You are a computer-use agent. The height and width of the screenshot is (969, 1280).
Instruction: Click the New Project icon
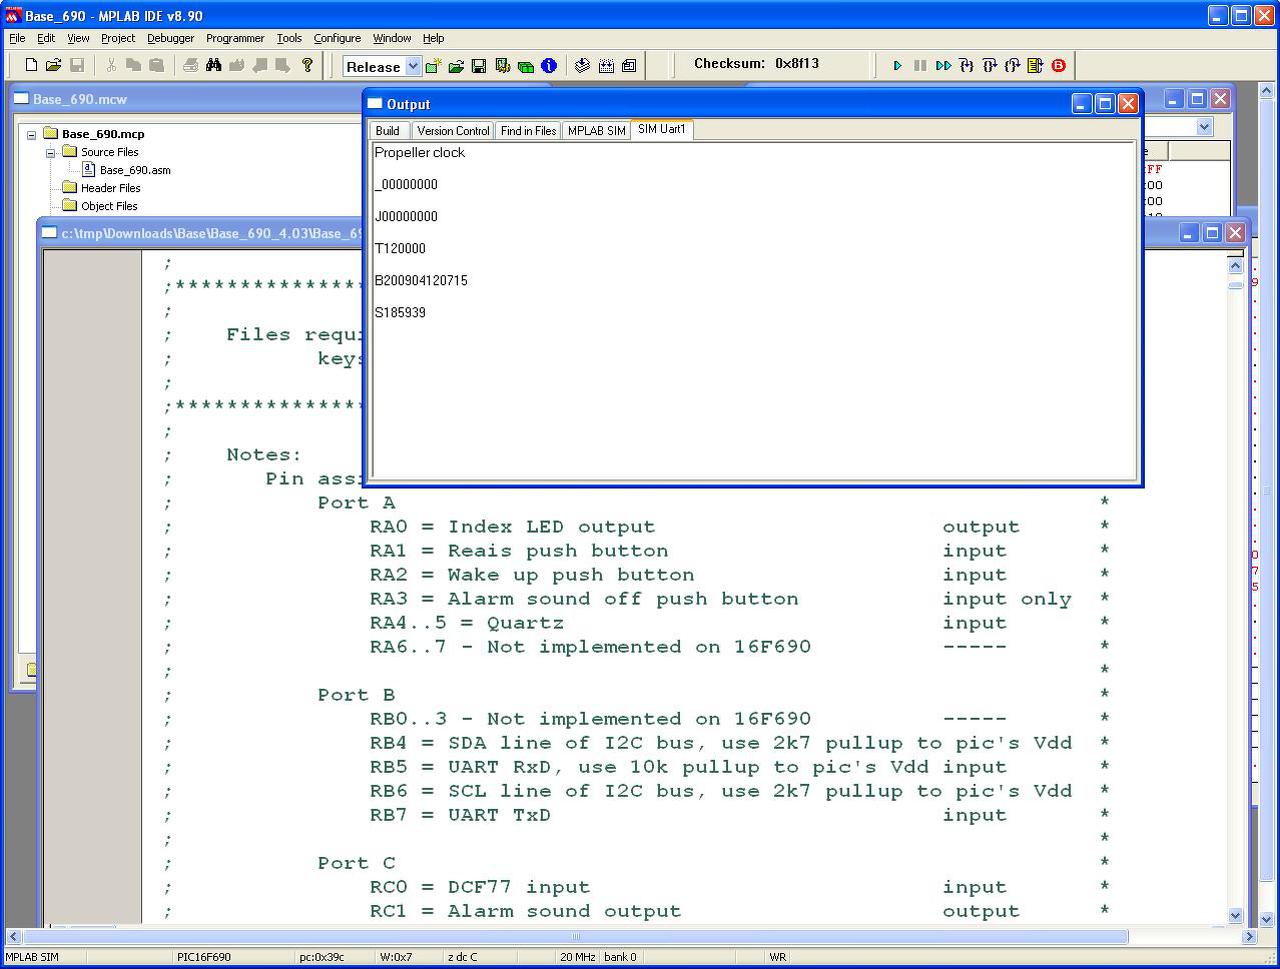(433, 66)
